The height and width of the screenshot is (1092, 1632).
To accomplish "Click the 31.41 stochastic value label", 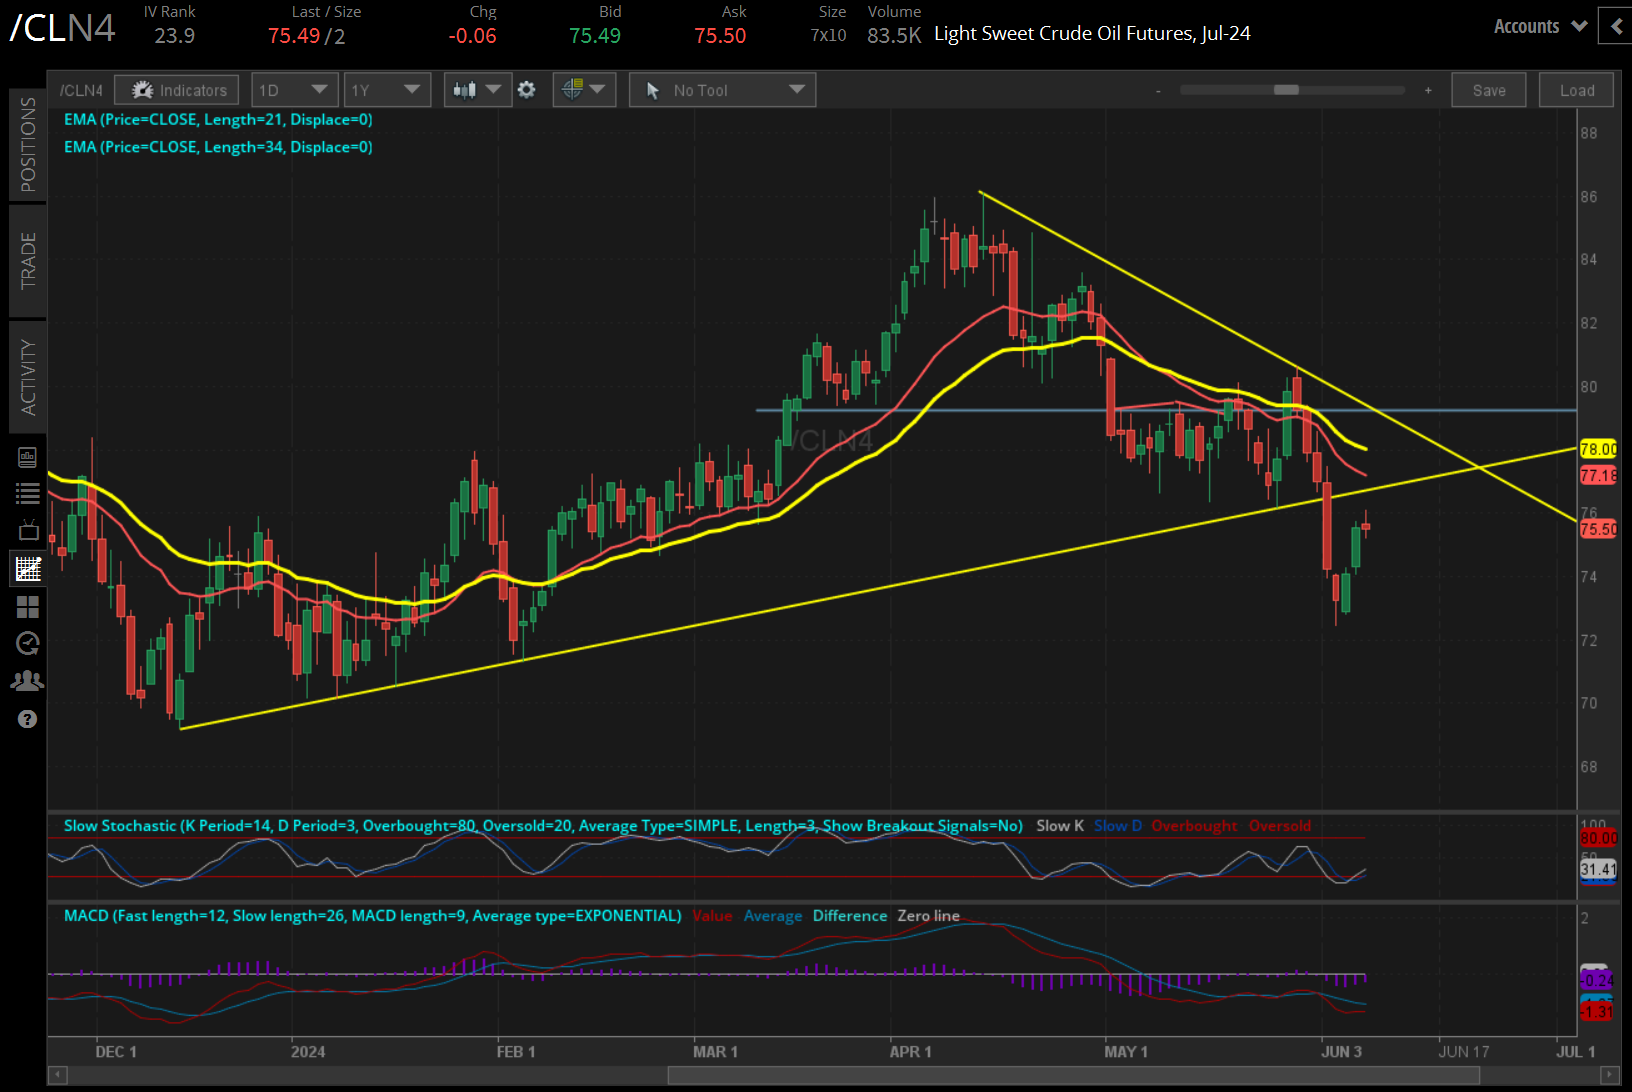I will point(1598,869).
